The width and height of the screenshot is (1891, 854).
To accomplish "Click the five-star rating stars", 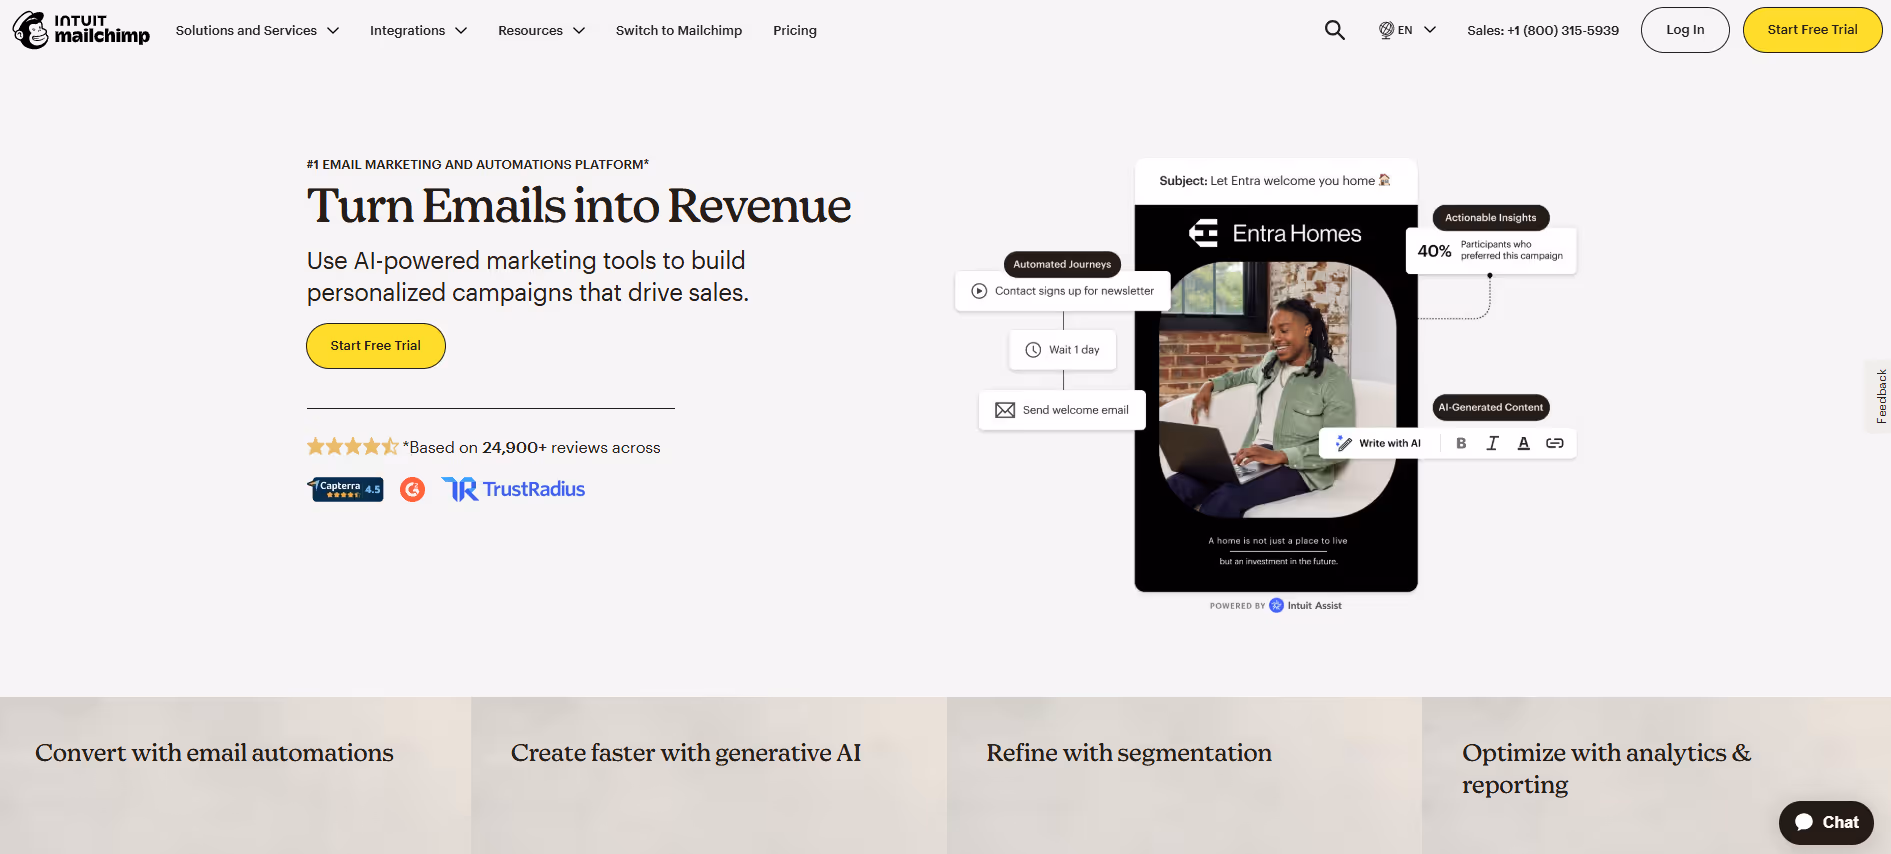I will (x=352, y=447).
